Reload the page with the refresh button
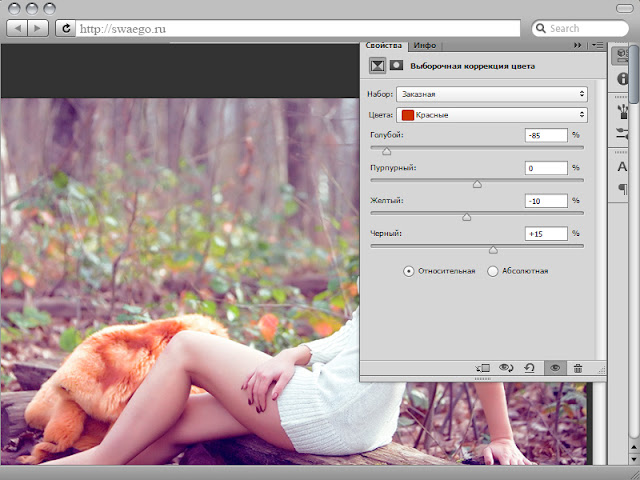The height and width of the screenshot is (480, 640). click(66, 29)
